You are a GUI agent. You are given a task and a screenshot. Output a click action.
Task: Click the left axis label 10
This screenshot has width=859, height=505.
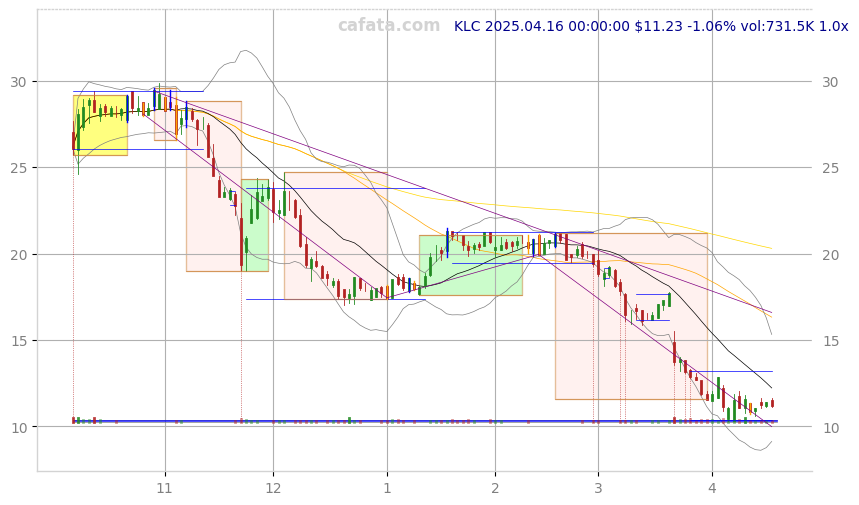click(x=19, y=428)
